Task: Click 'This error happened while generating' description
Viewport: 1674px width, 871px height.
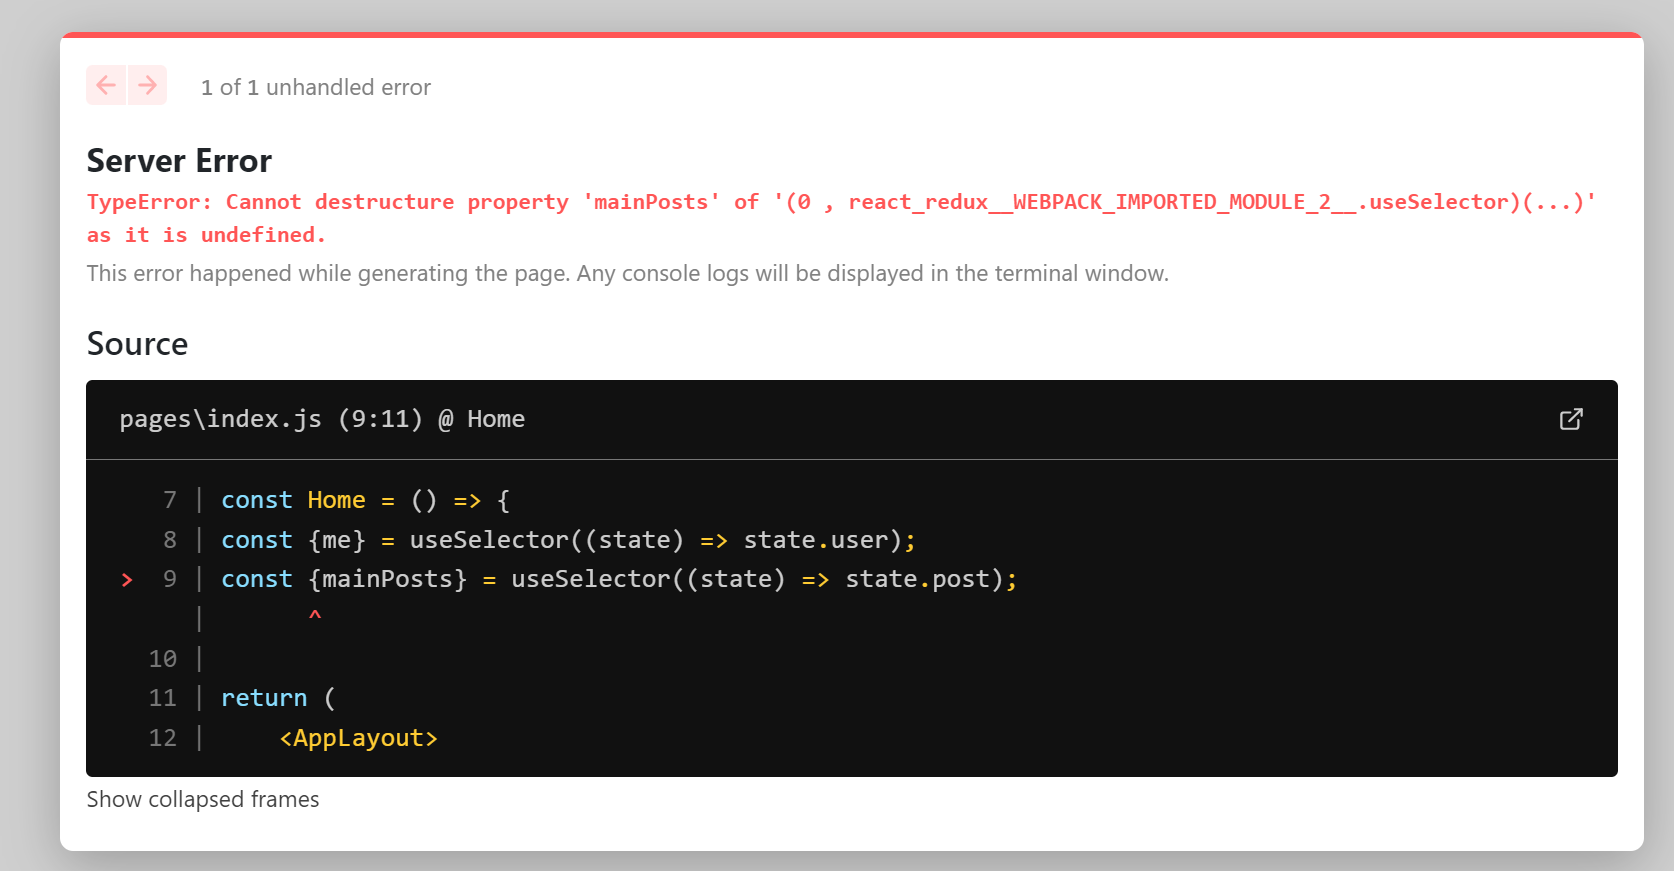Action: (x=627, y=274)
